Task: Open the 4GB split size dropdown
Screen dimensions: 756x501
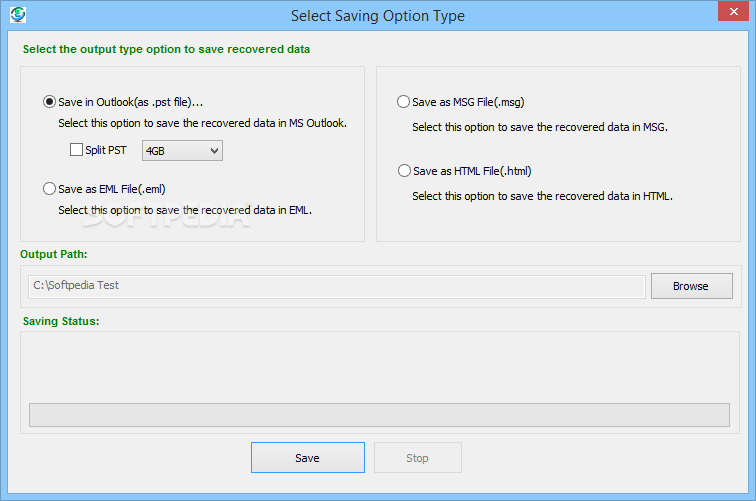Action: pyautogui.click(x=182, y=150)
